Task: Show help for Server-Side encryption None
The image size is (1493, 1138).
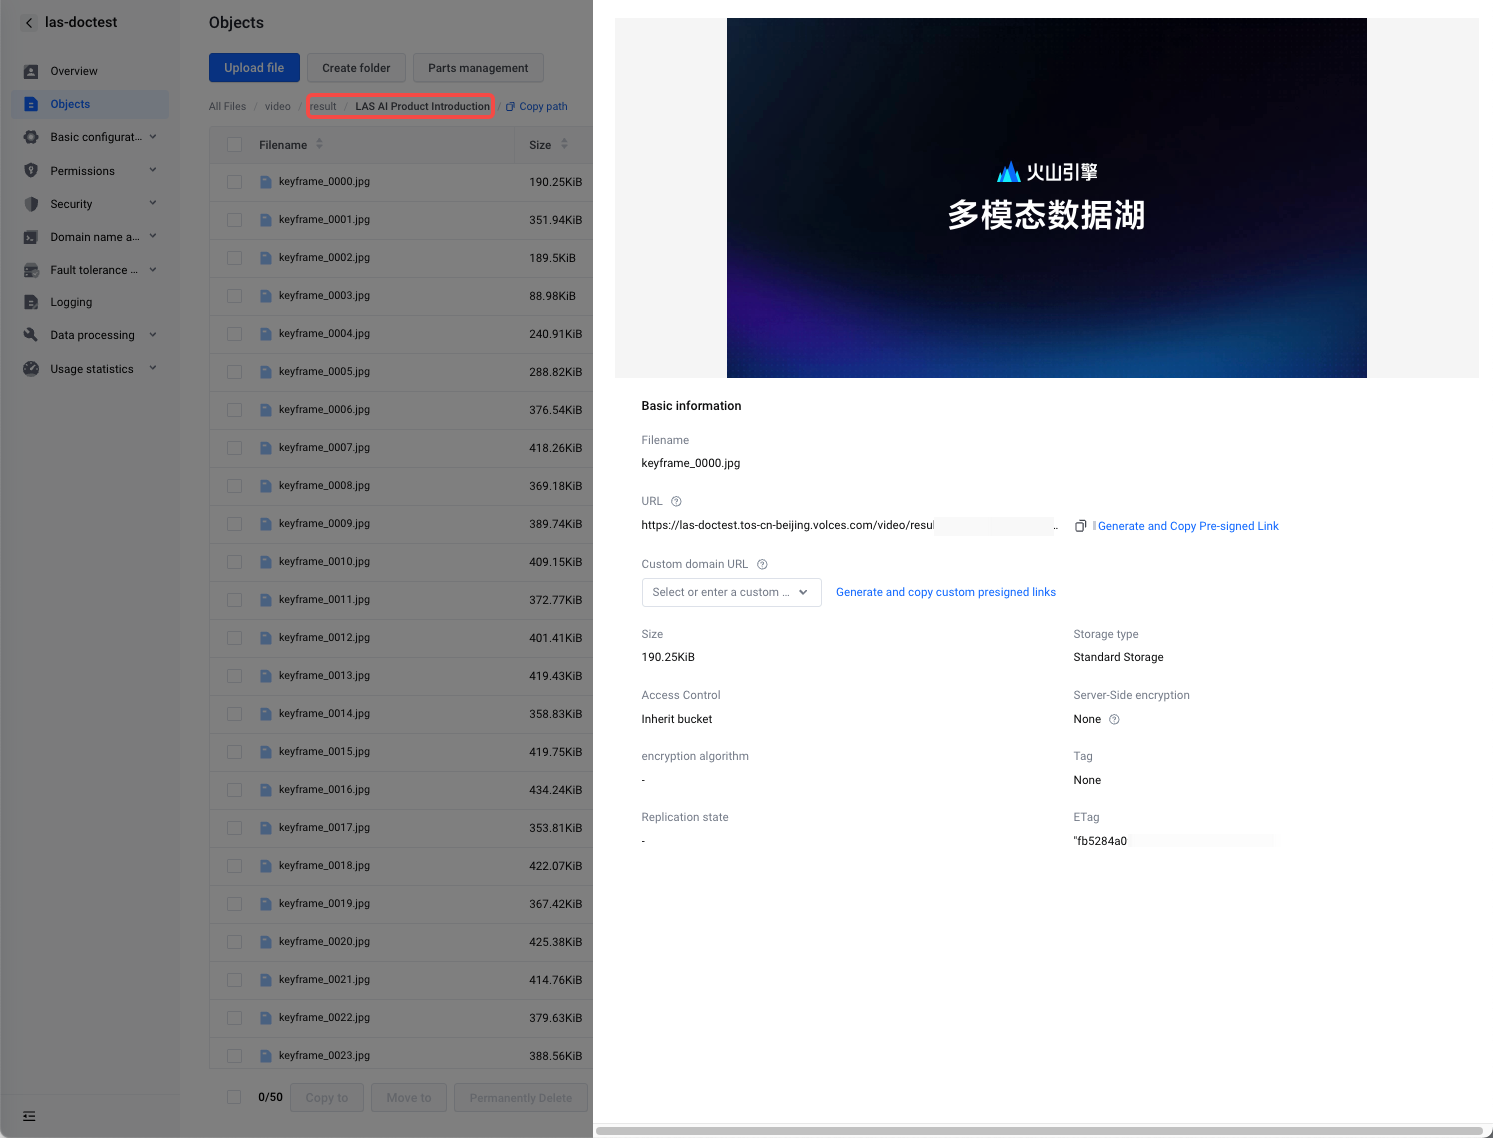Action: tap(1114, 719)
